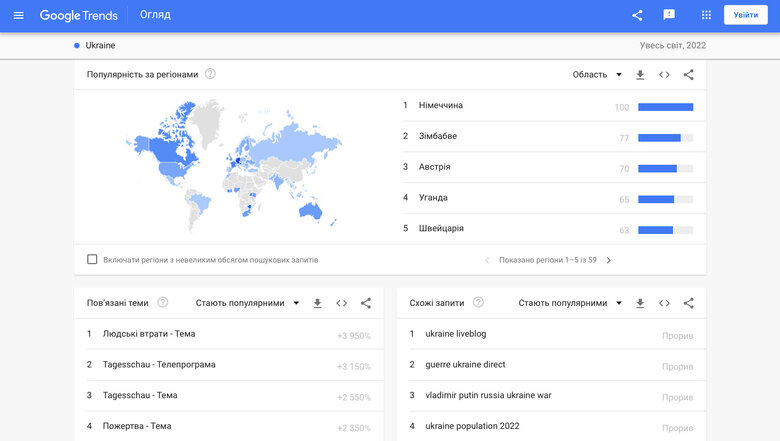Open the hamburger main menu
The width and height of the screenshot is (780, 441).
[x=18, y=15]
